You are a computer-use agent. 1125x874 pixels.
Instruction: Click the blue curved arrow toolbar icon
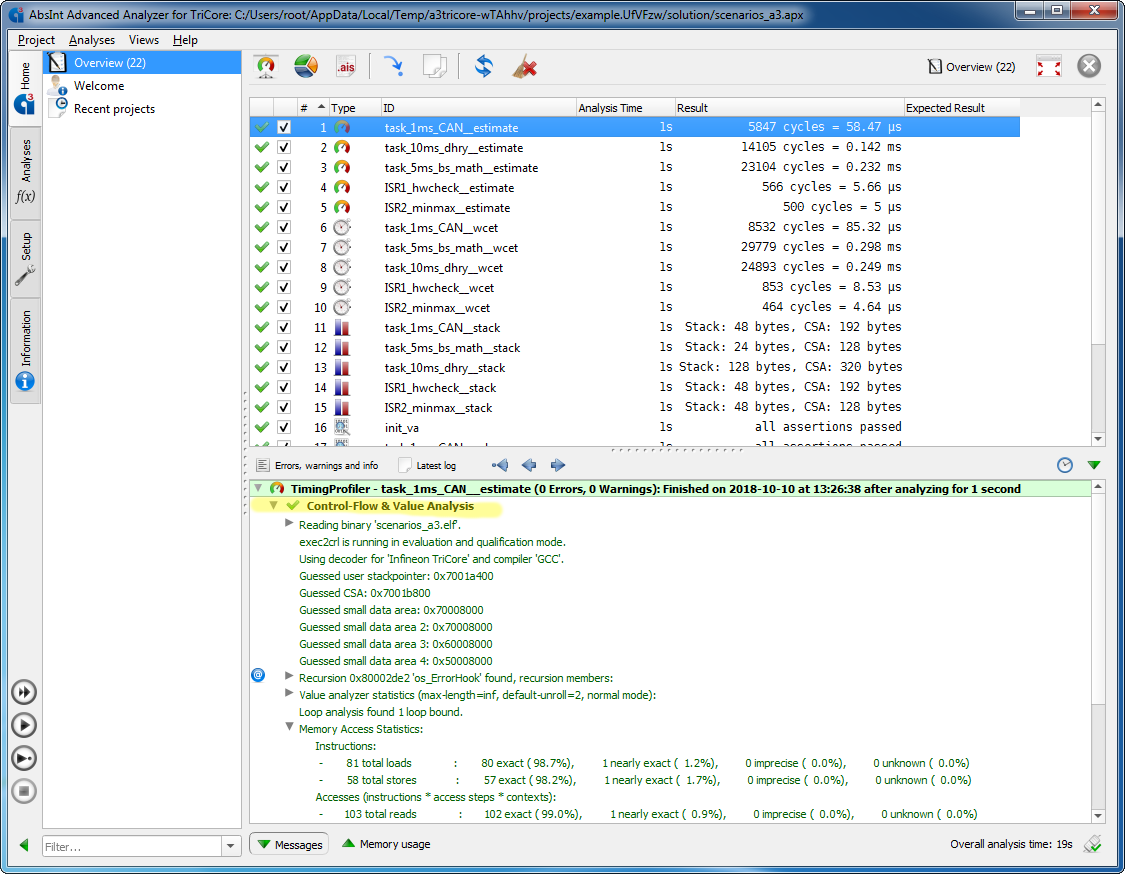(393, 67)
